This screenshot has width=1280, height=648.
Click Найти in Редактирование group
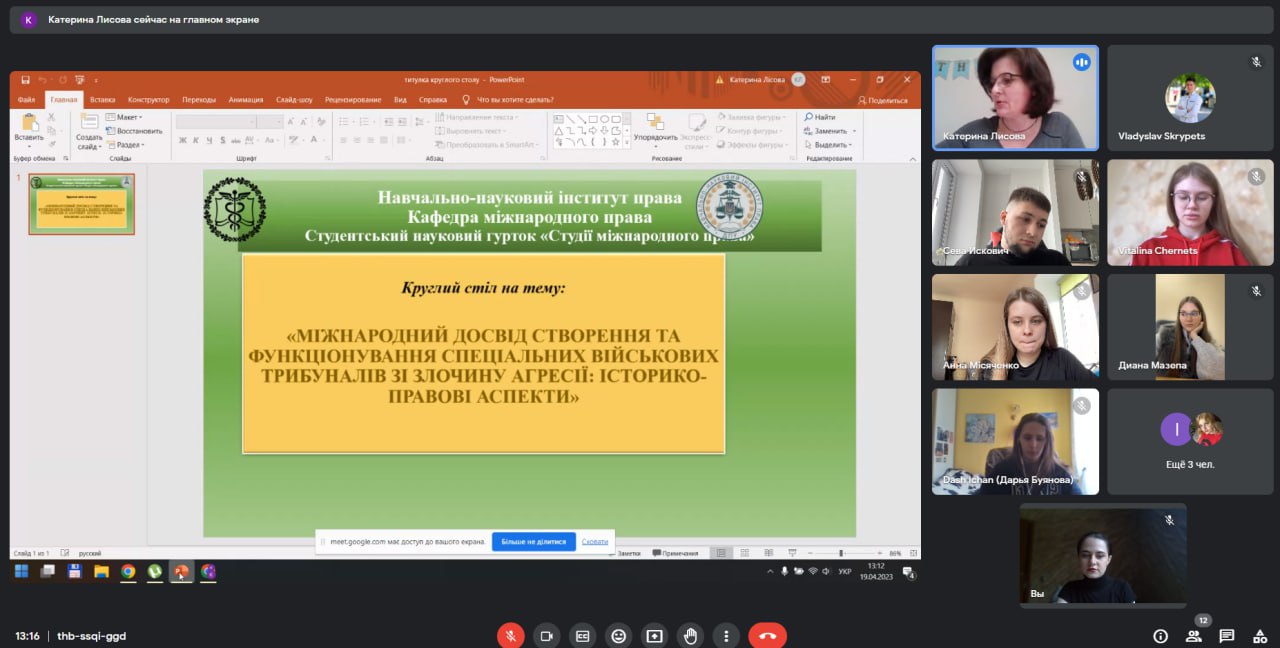coord(820,117)
